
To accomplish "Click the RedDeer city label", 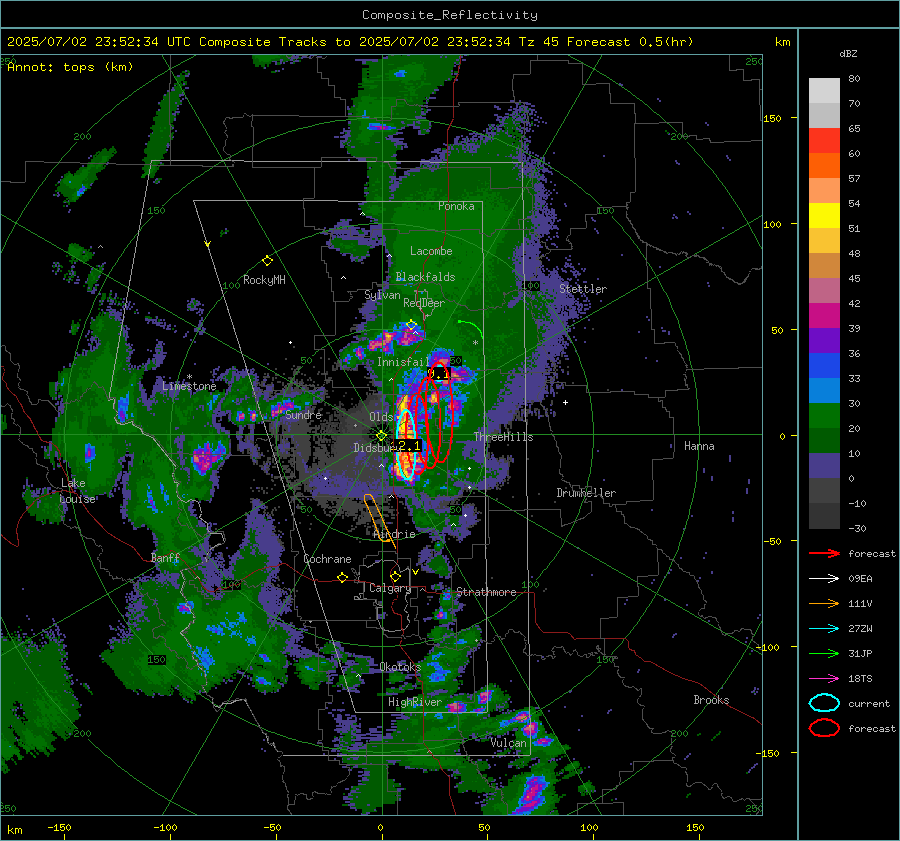I will coord(424,303).
